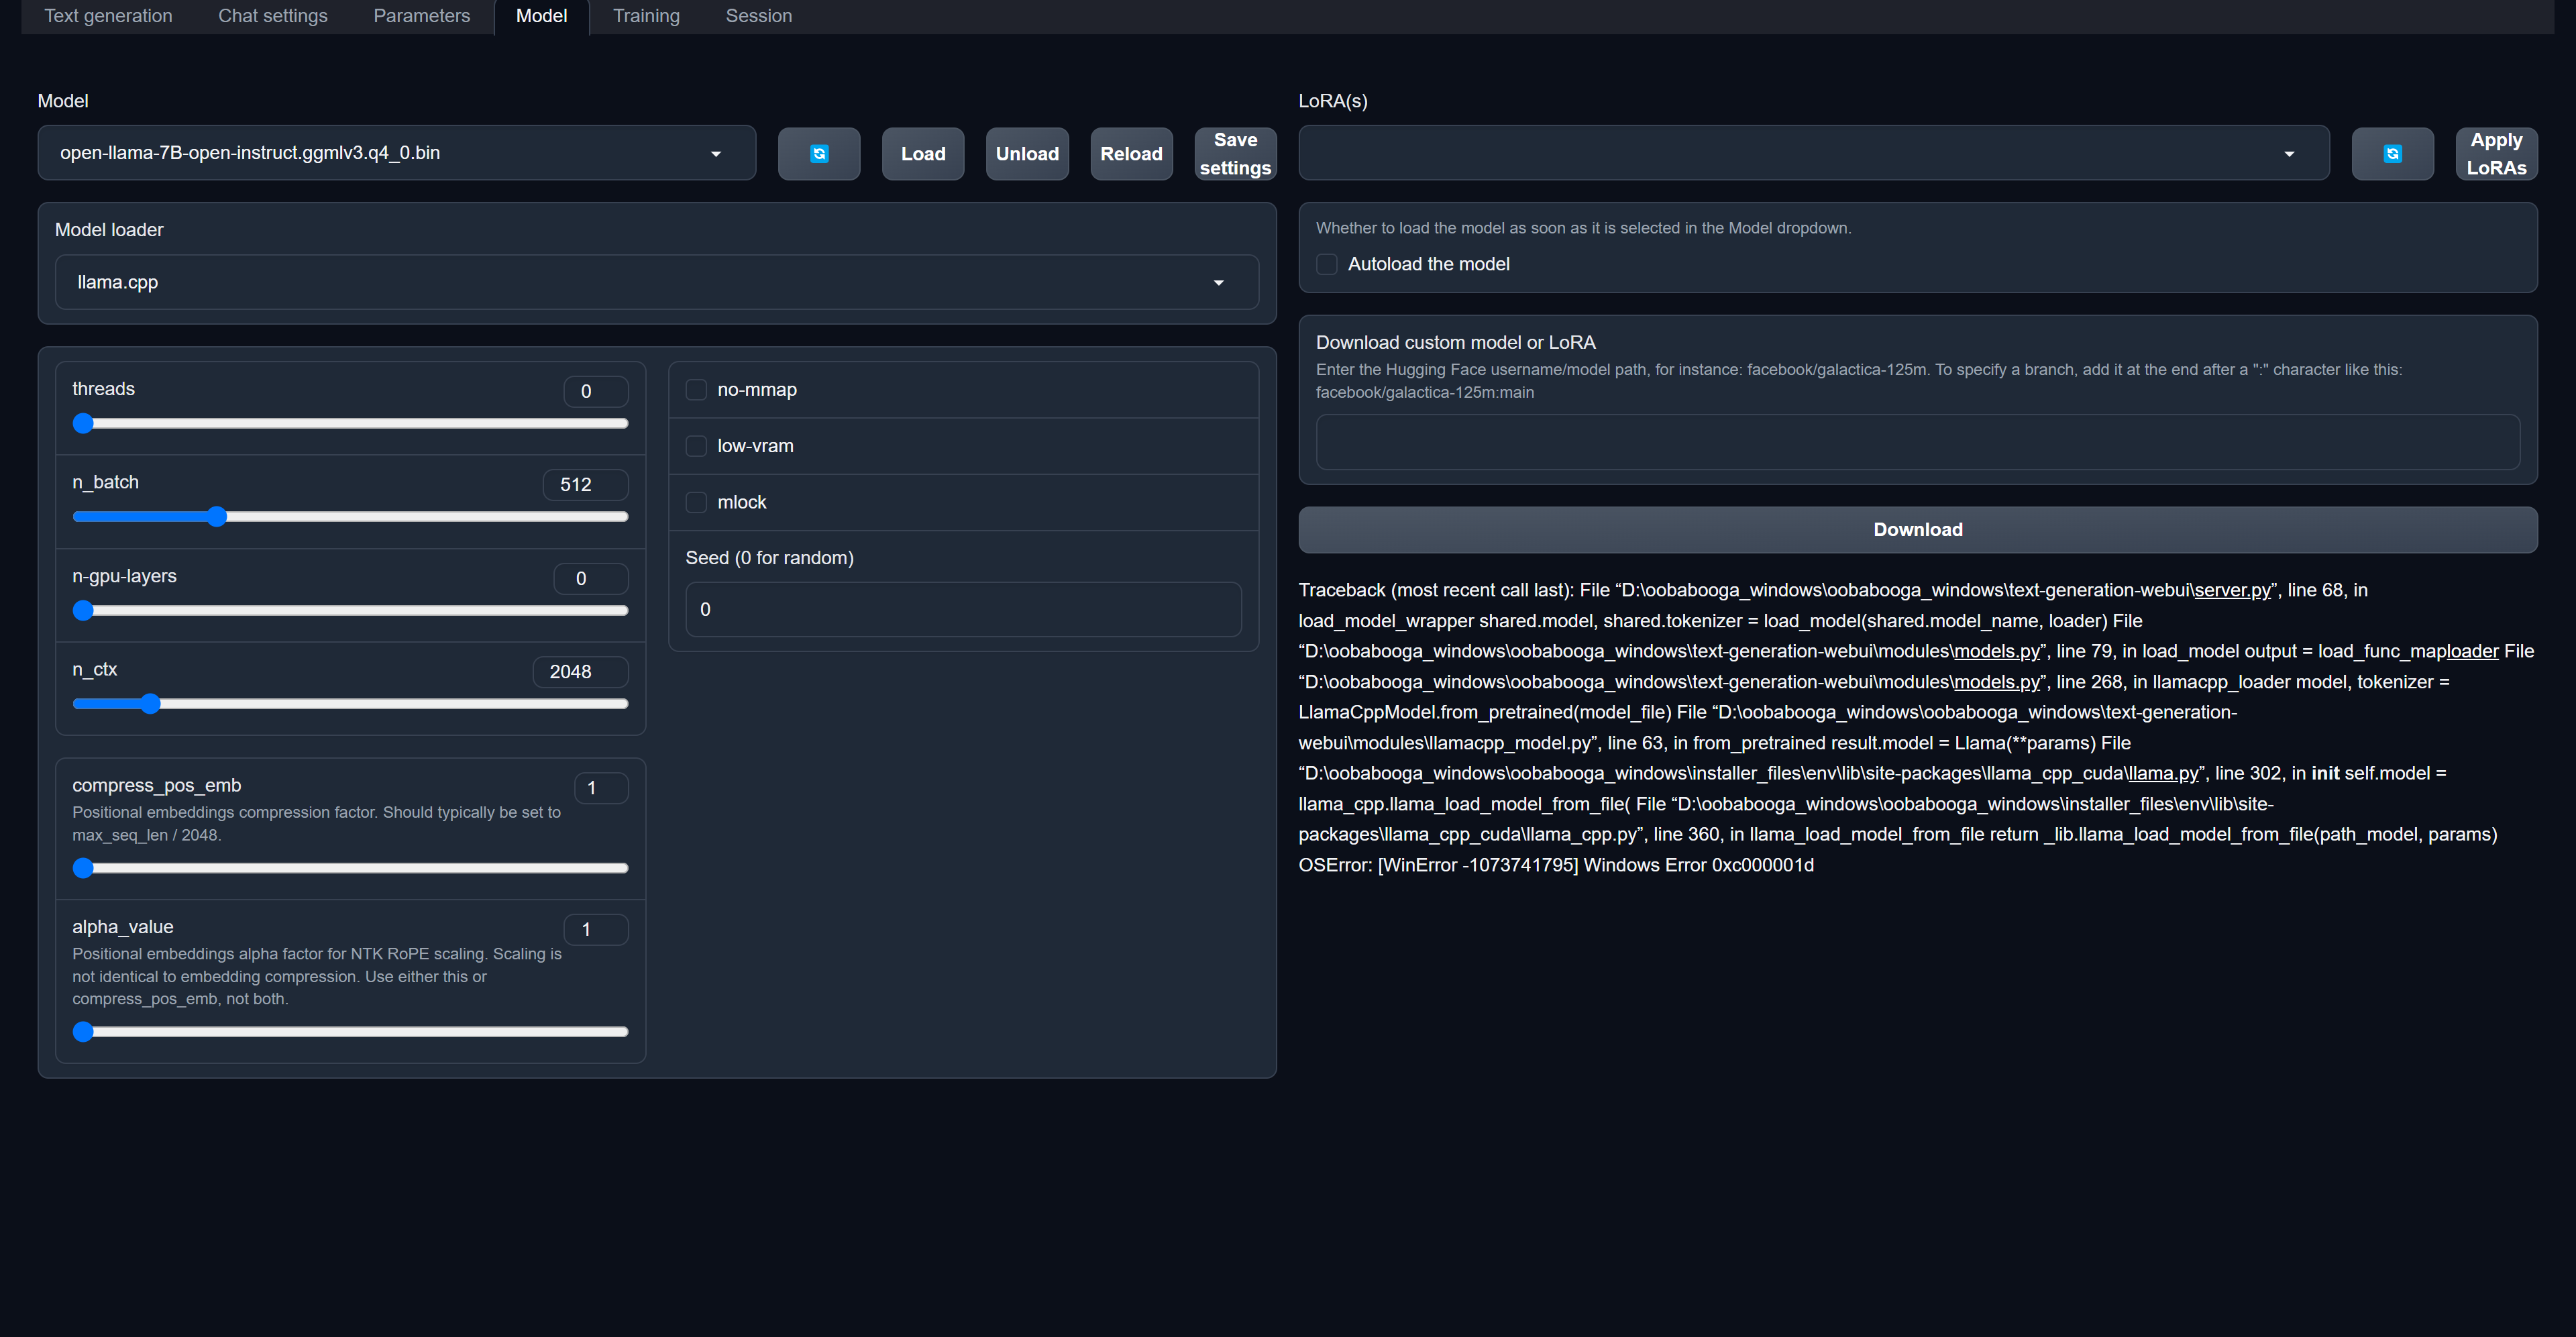Click the Download button
This screenshot has width=2576, height=1337.
(x=1917, y=530)
